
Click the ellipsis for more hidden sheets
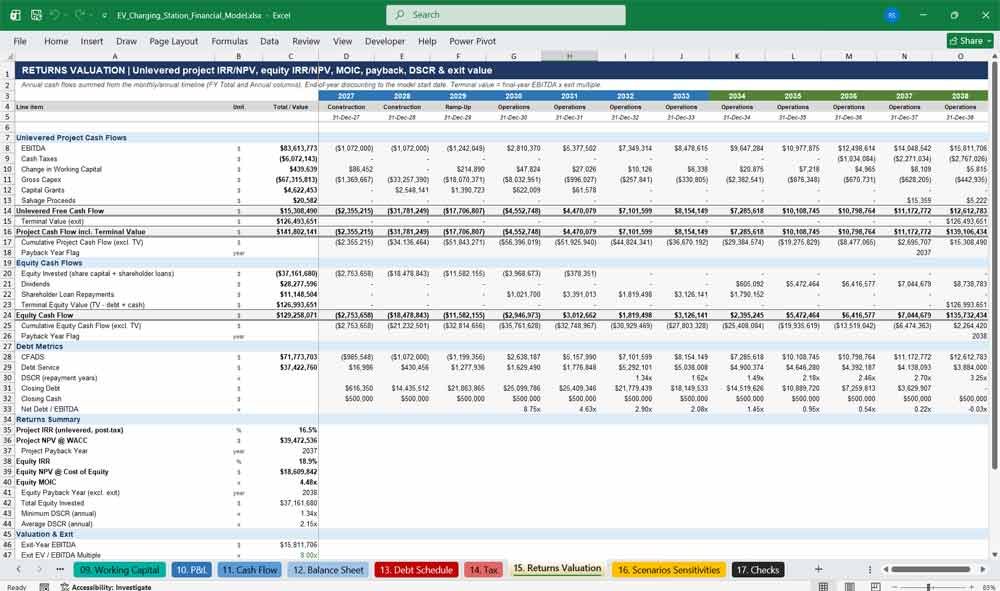(x=60, y=569)
